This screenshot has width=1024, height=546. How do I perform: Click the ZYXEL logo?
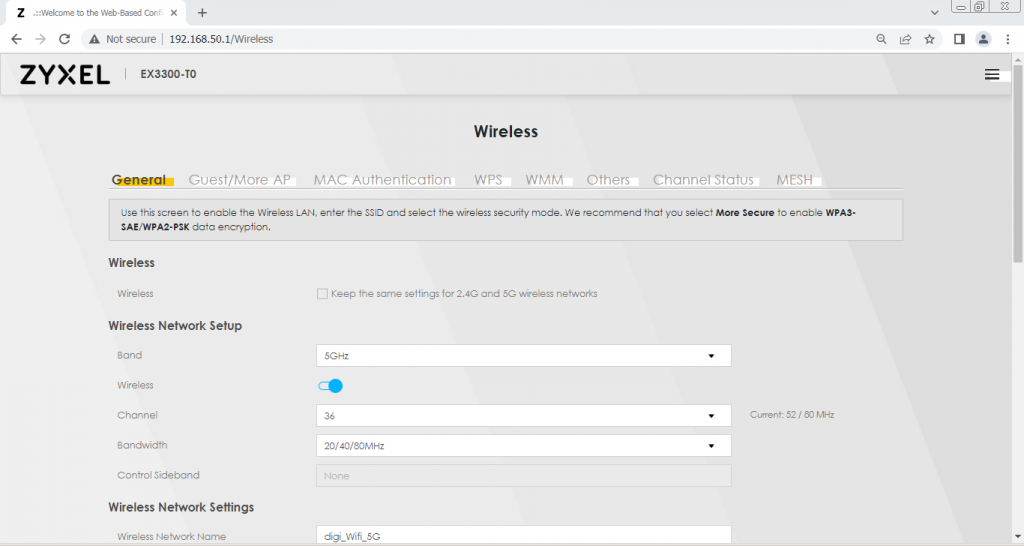[65, 75]
